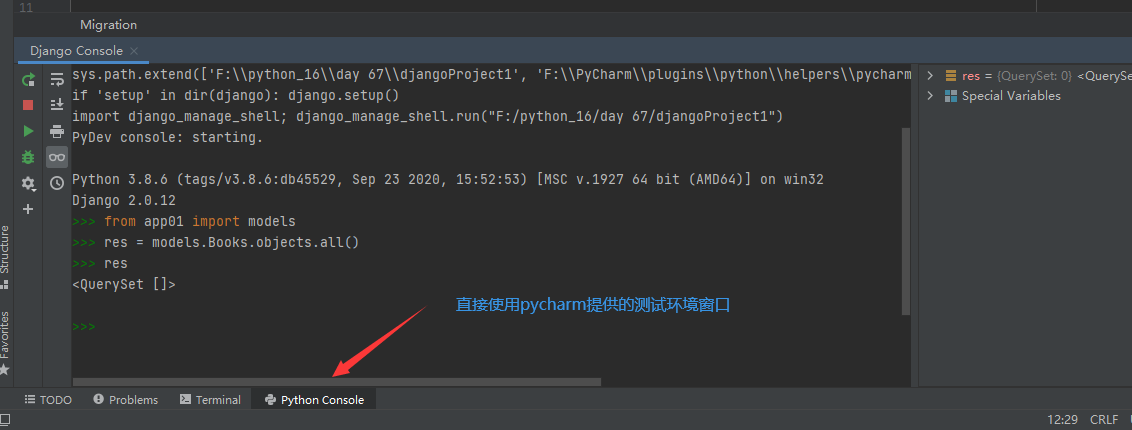Click the "if 'setup' in dir(django)" line
Image resolution: width=1132 pixels, height=430 pixels.
(x=235, y=95)
